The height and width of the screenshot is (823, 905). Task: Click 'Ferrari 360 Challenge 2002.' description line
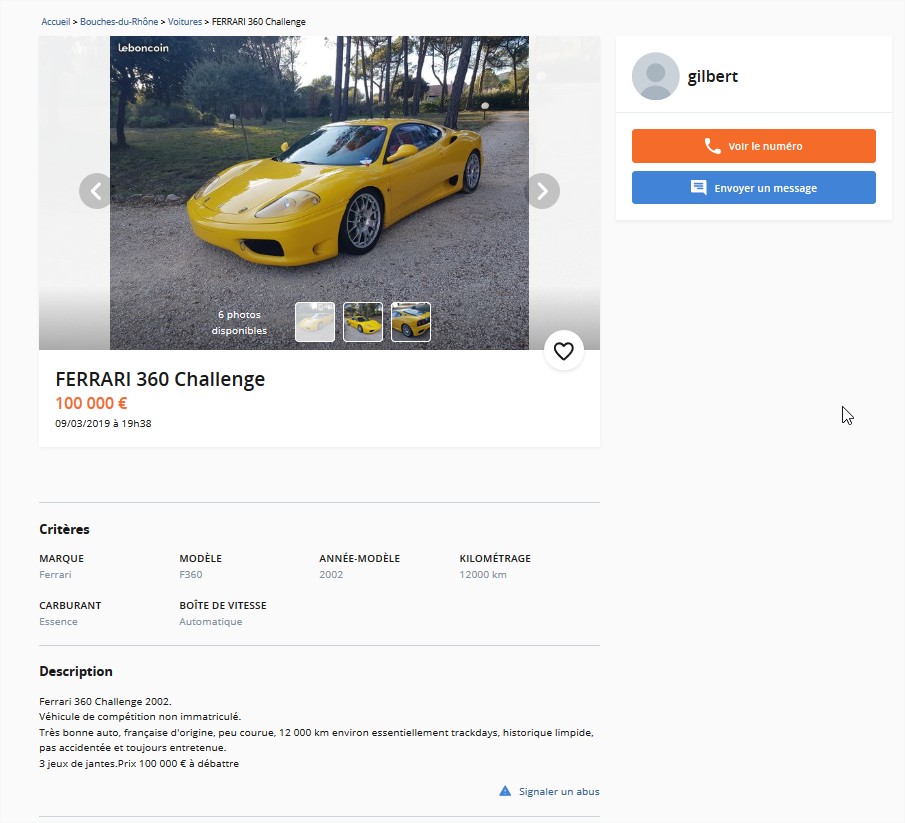pos(105,701)
